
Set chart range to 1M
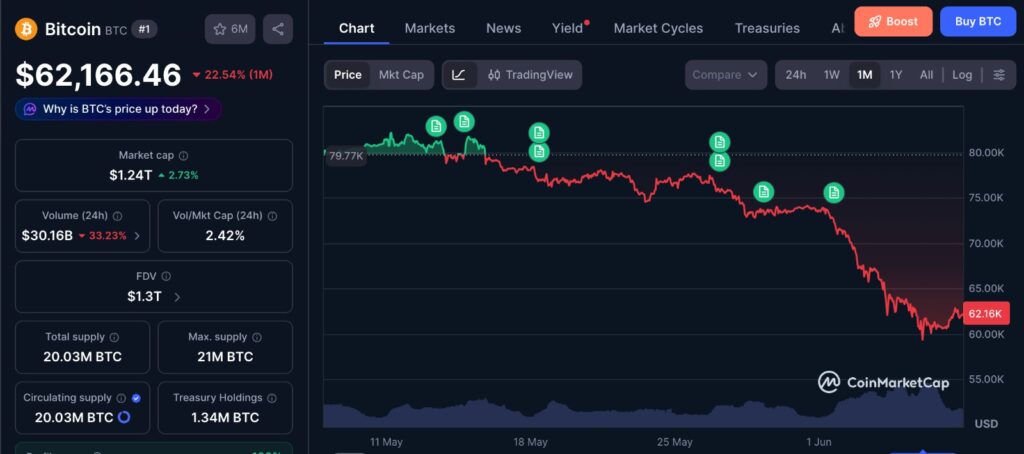point(865,74)
